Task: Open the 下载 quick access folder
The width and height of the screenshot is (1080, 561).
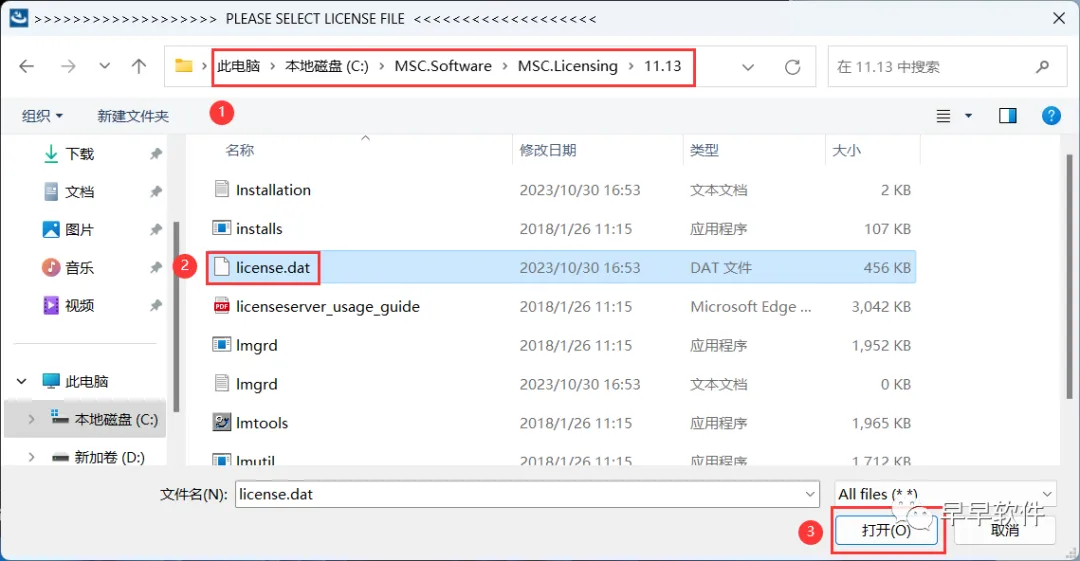Action: [x=79, y=154]
